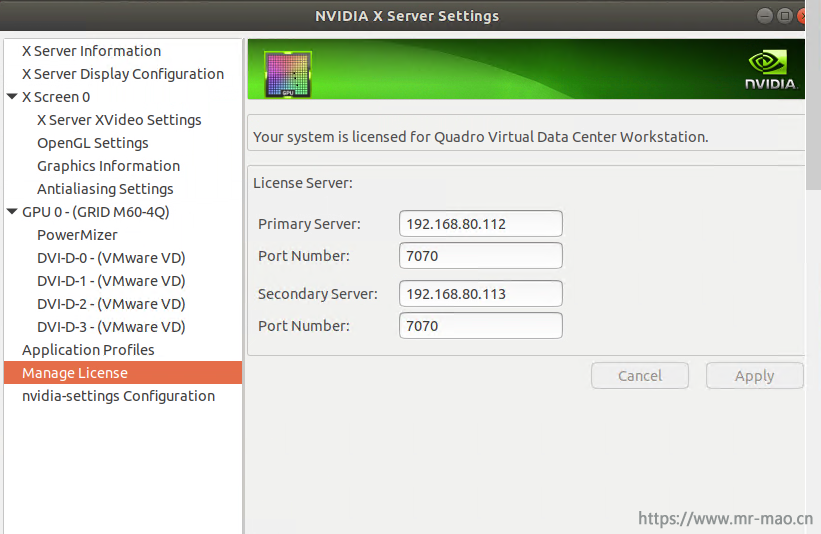Click the Primary Server address field
Screen dimensions: 821x534
click(481, 224)
